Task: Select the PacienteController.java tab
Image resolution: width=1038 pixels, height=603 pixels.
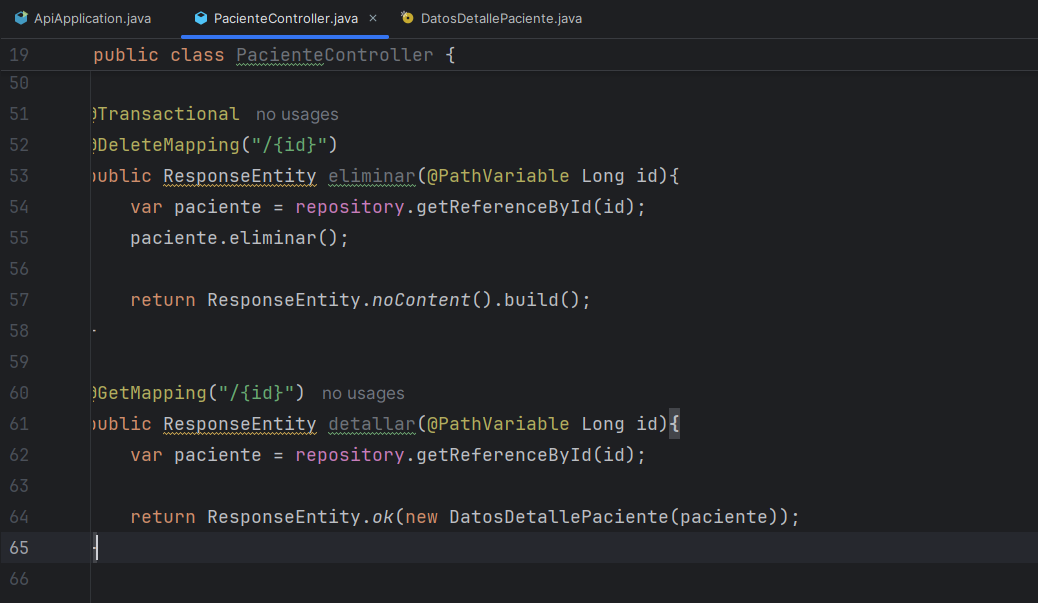Action: (285, 19)
